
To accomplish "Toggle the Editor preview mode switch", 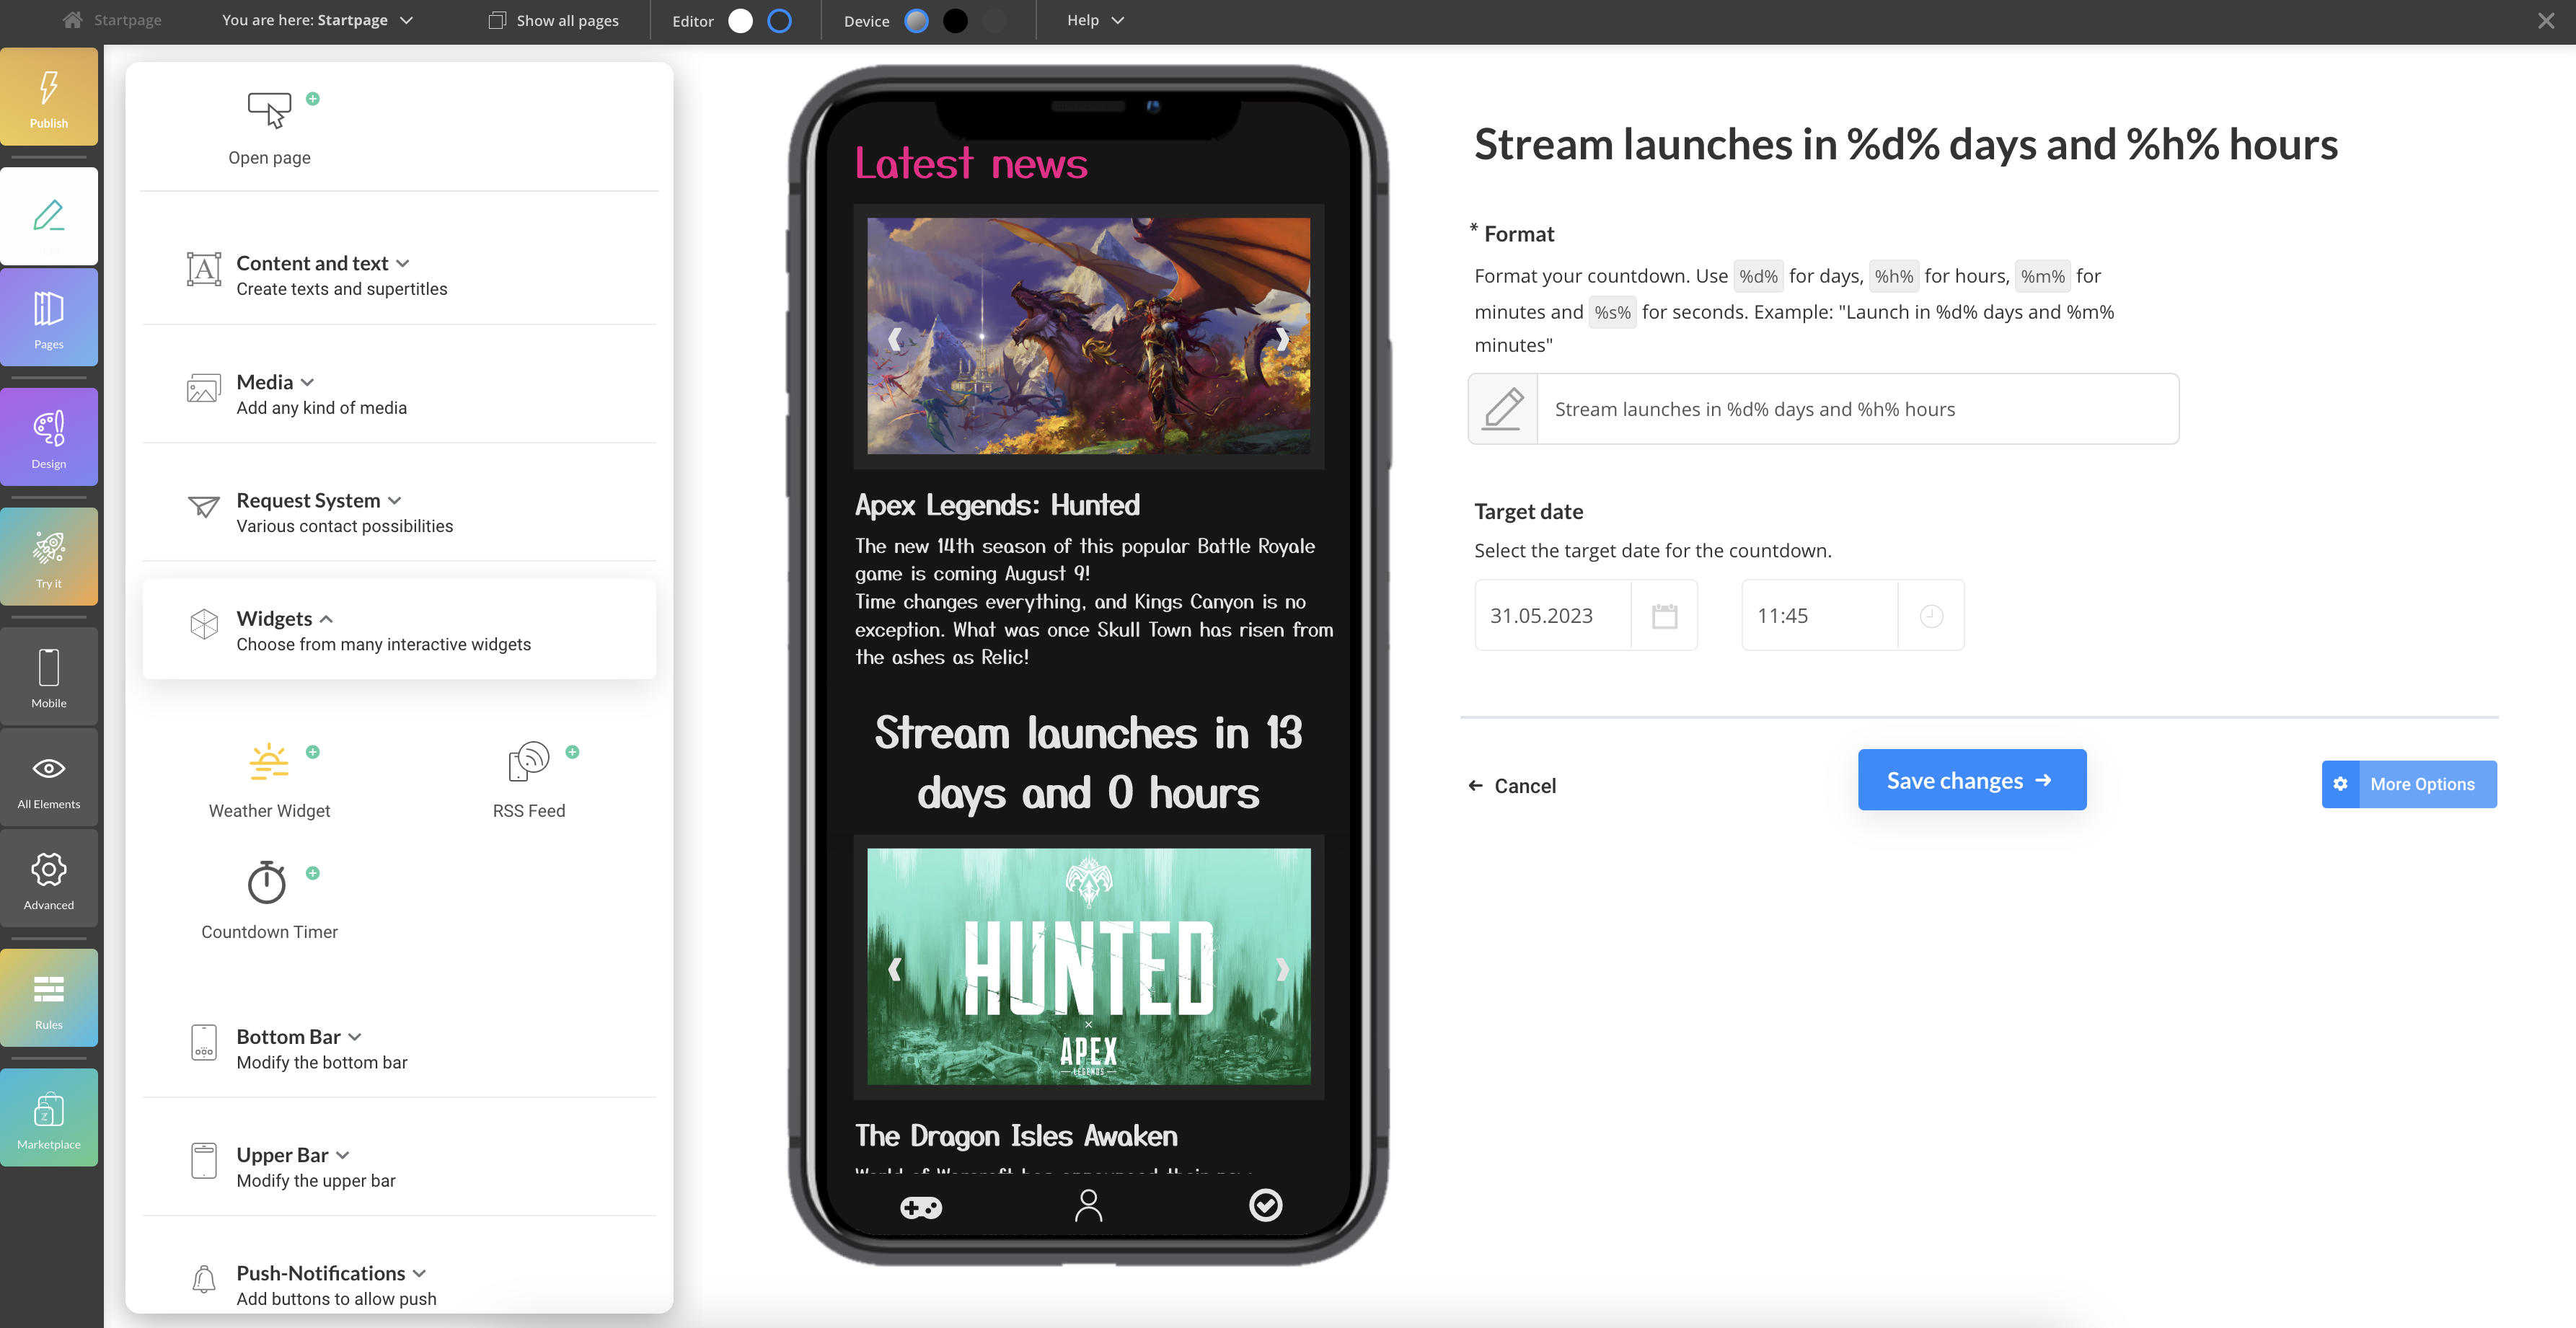I will (x=779, y=20).
